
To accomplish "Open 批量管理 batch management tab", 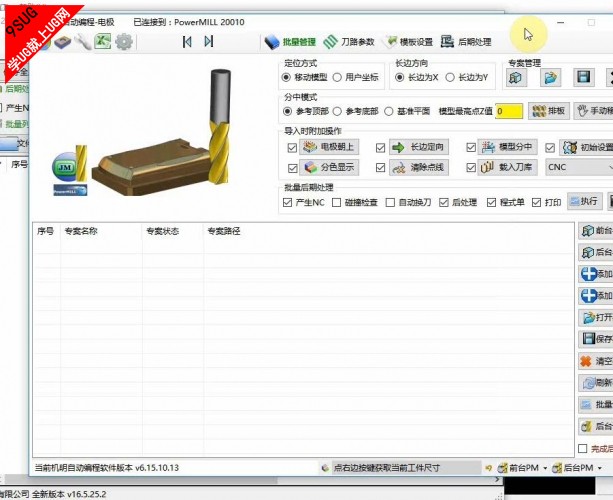I will [290, 42].
